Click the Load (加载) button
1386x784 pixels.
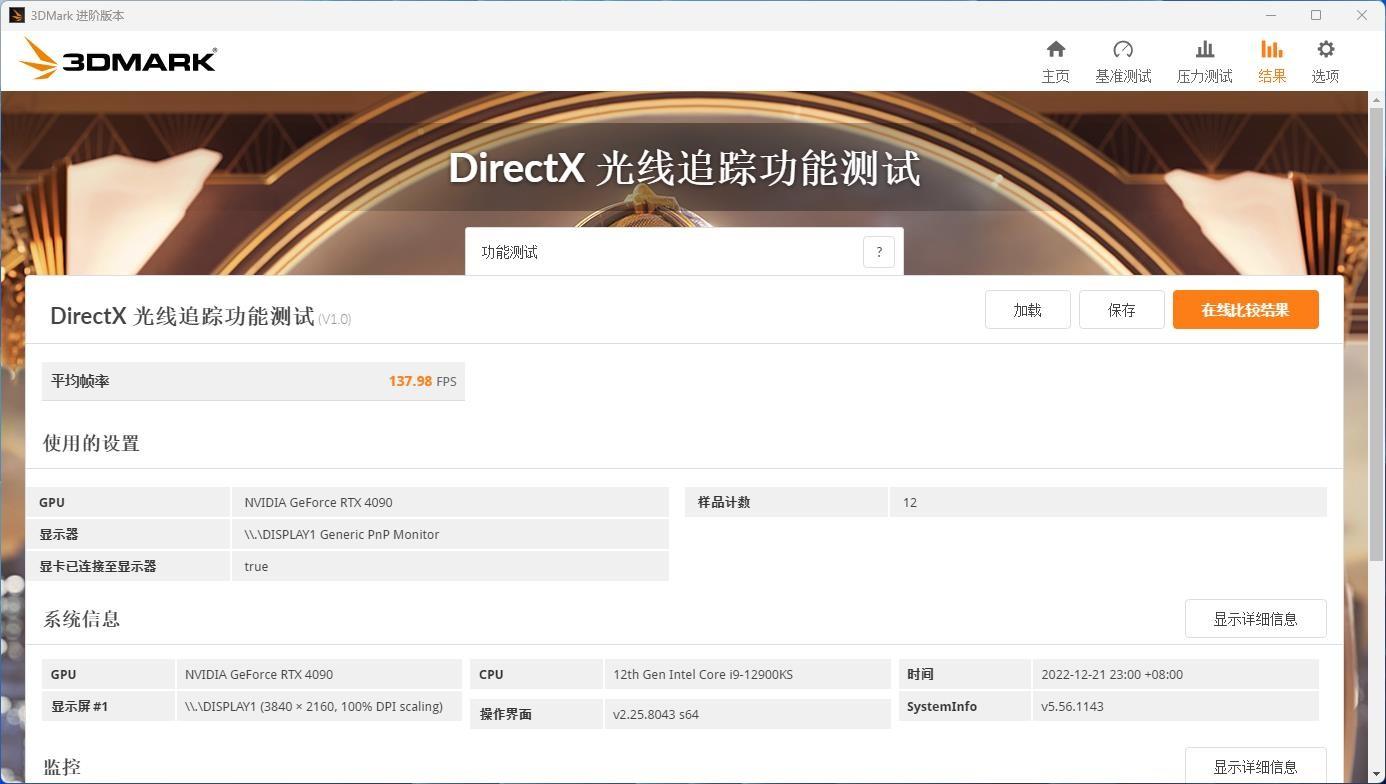coord(1027,310)
